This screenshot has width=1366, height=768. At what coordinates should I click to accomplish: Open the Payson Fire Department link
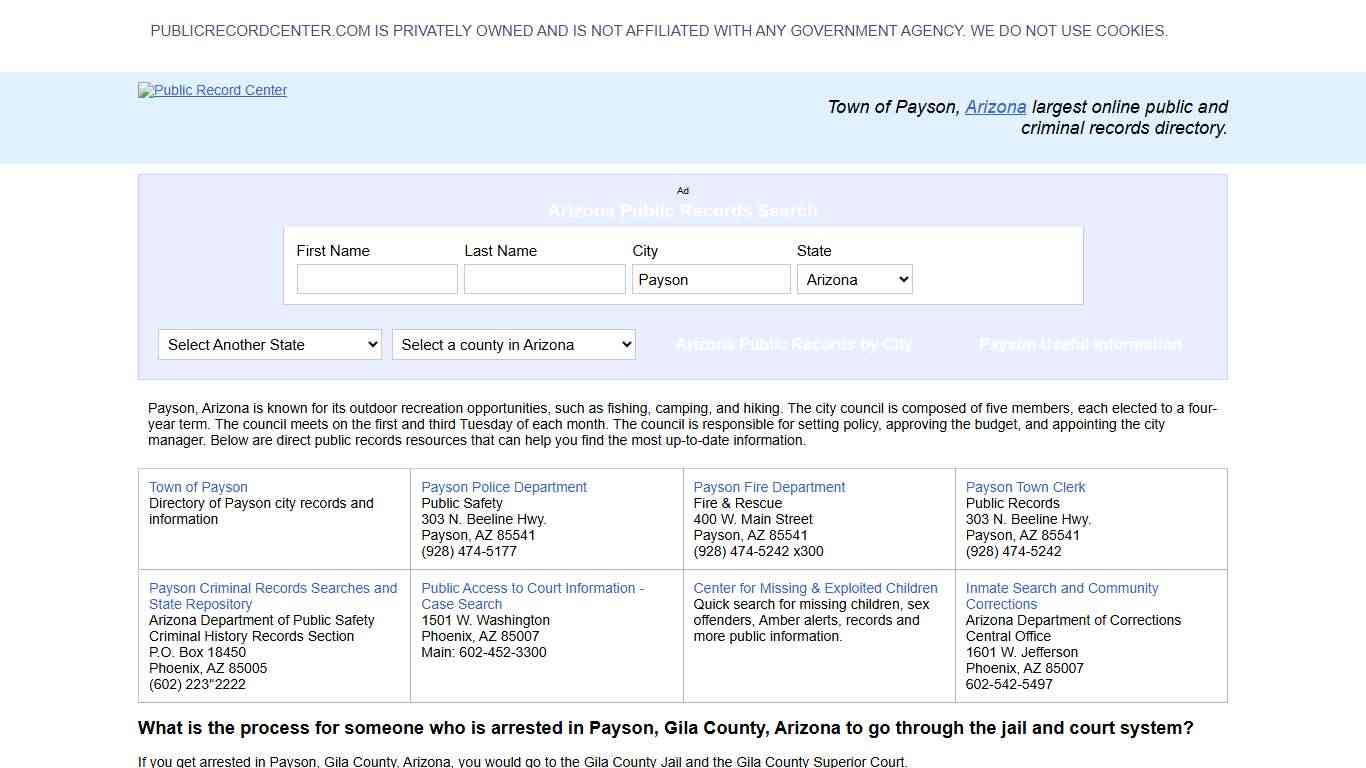click(768, 487)
